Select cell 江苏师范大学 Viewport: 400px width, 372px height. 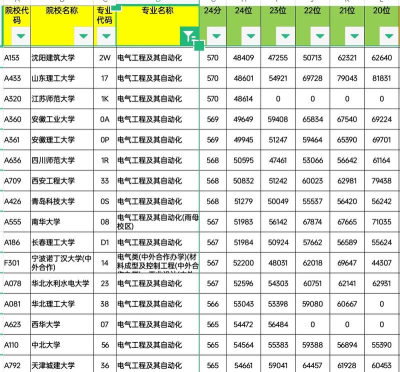coord(62,99)
